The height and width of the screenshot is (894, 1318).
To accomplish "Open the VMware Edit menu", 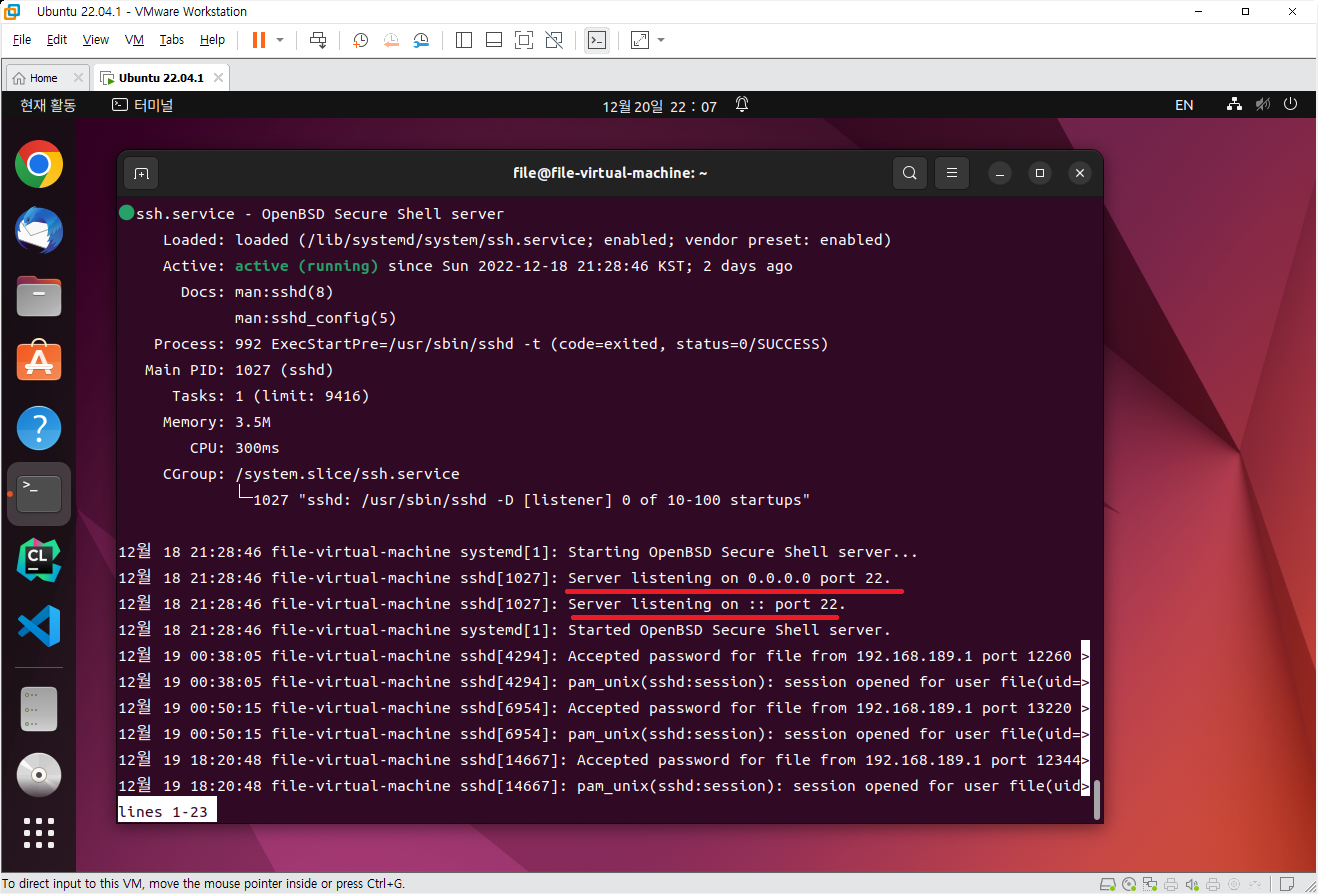I will [57, 40].
